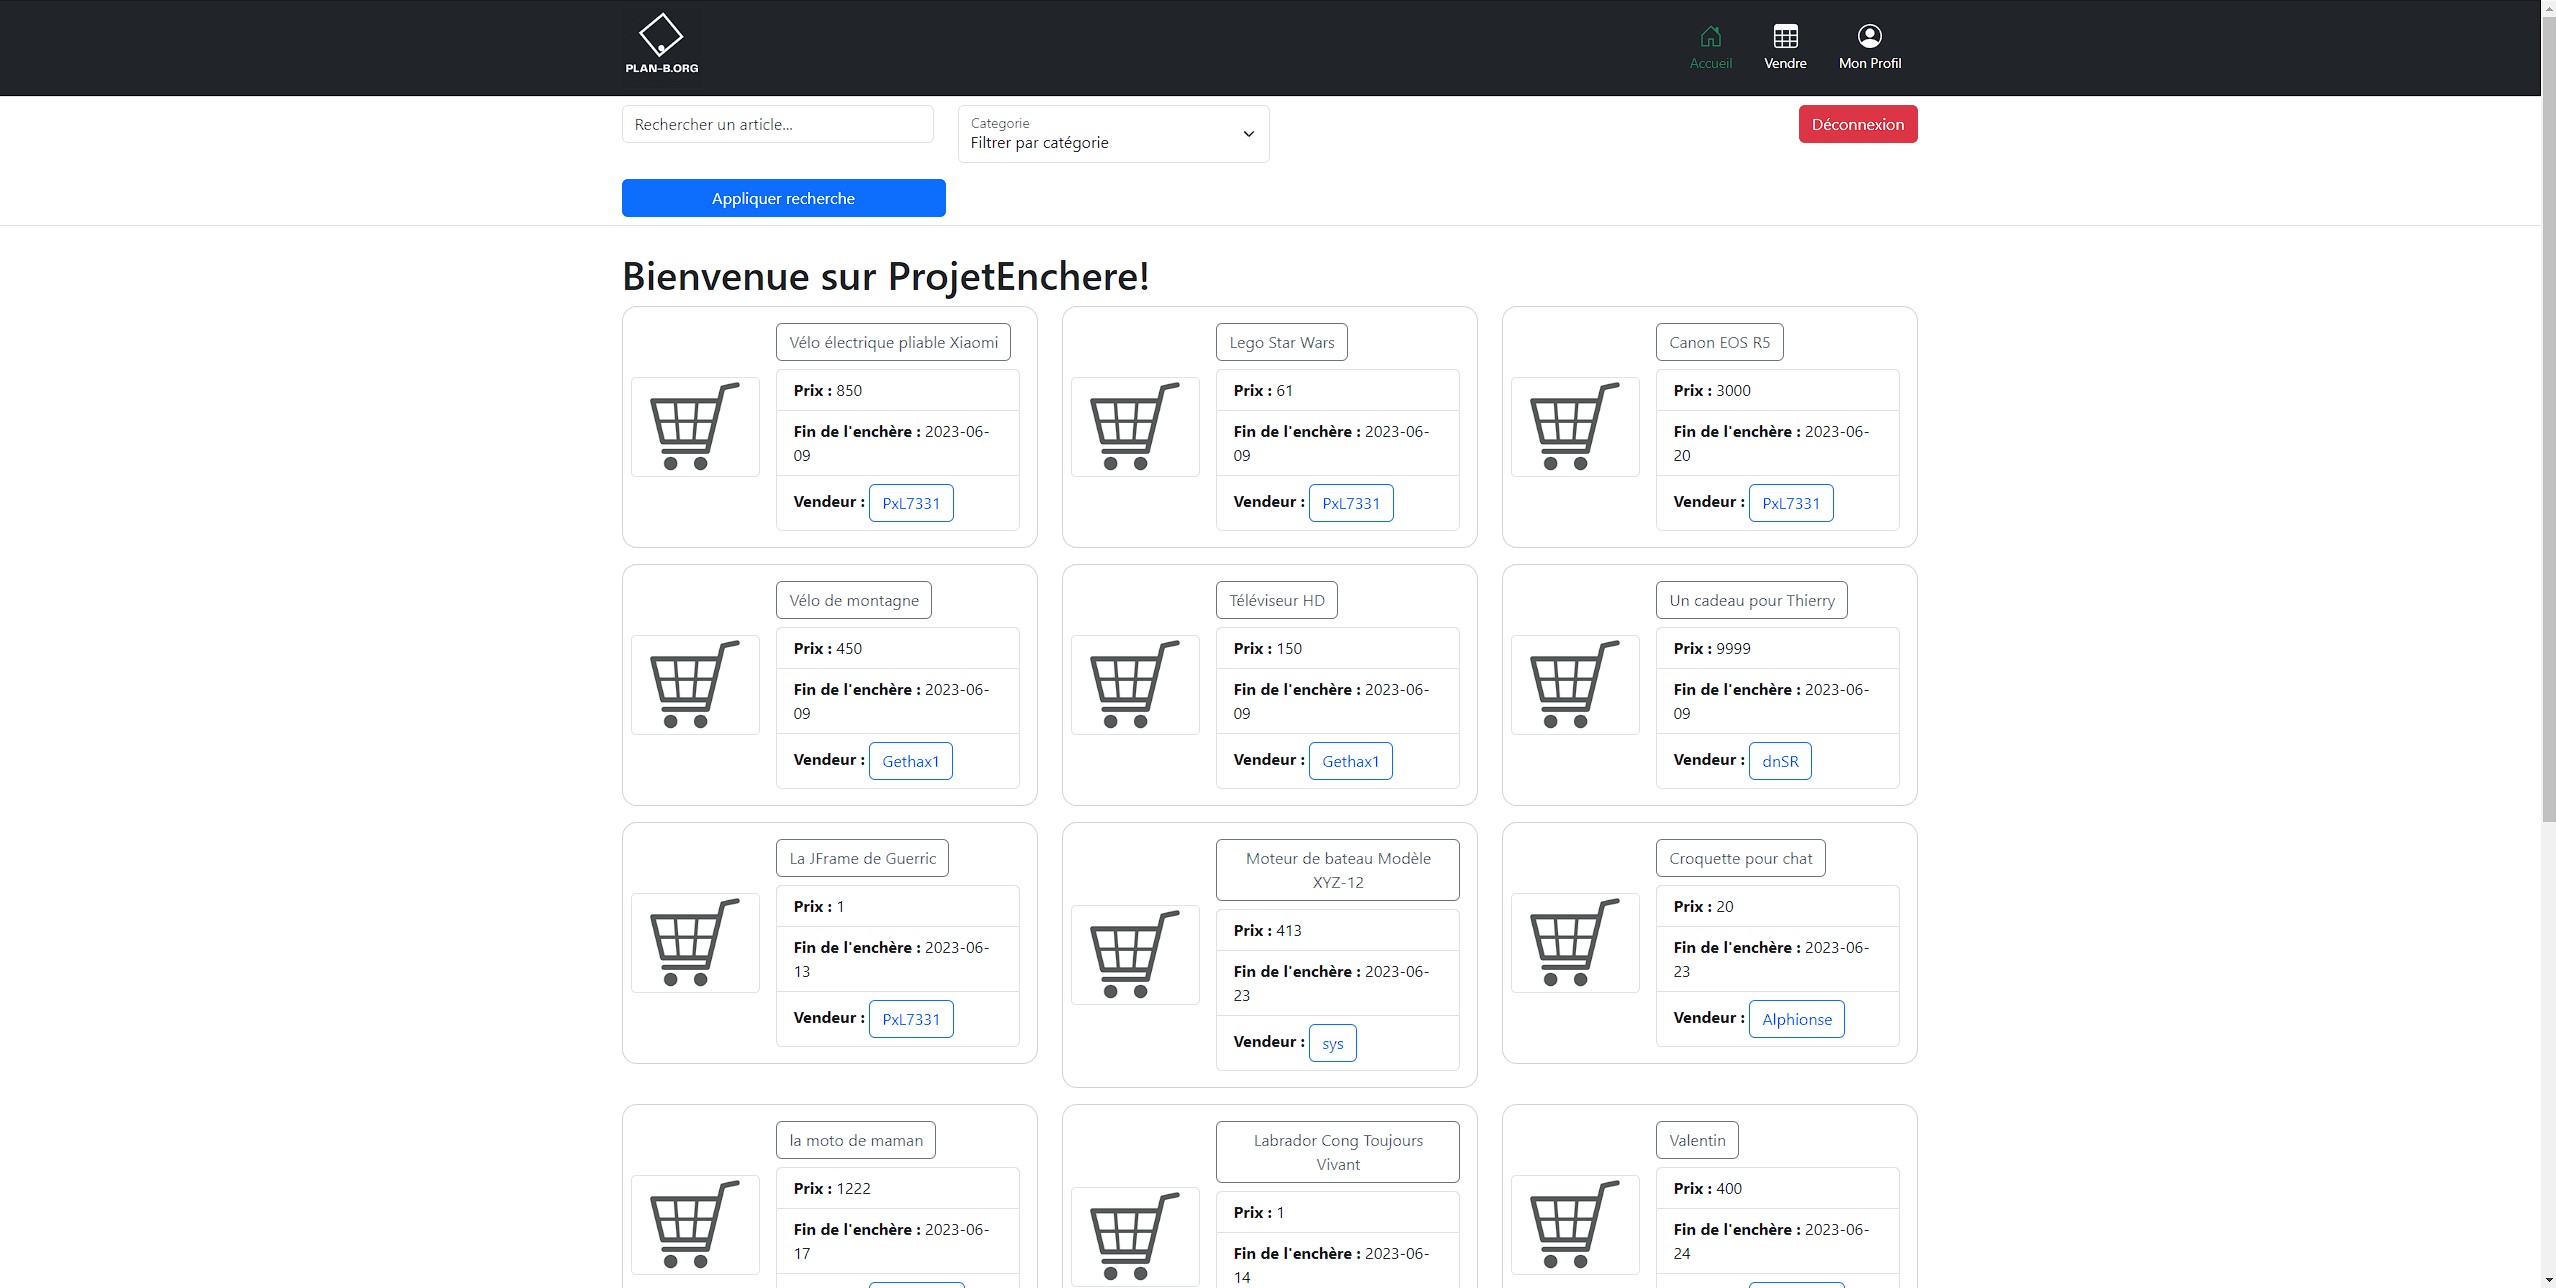Click cart icon for Lego Star Wars
2556x1288 pixels.
(x=1135, y=427)
